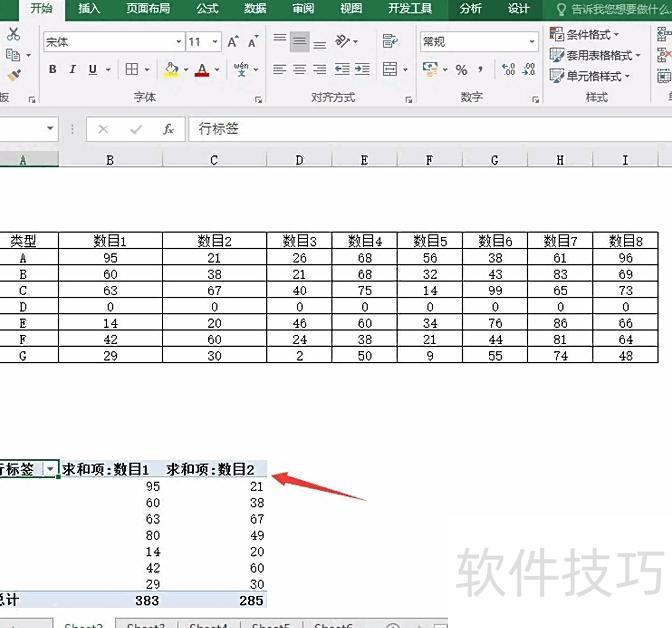Open Merge and Center dropdown arrow
Screen dimensions: 672x628
click(405, 69)
